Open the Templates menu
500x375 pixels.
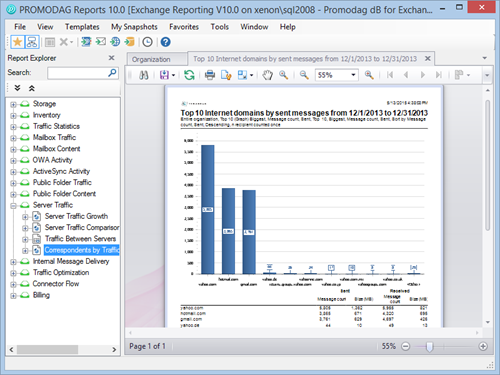[82, 27]
